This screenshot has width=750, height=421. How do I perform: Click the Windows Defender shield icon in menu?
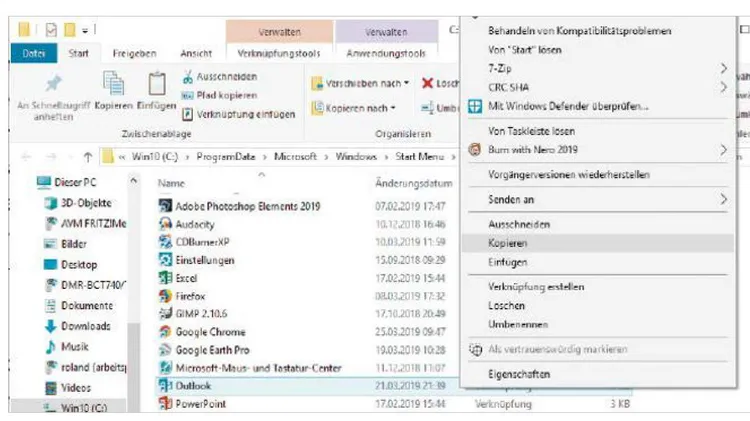tap(475, 106)
